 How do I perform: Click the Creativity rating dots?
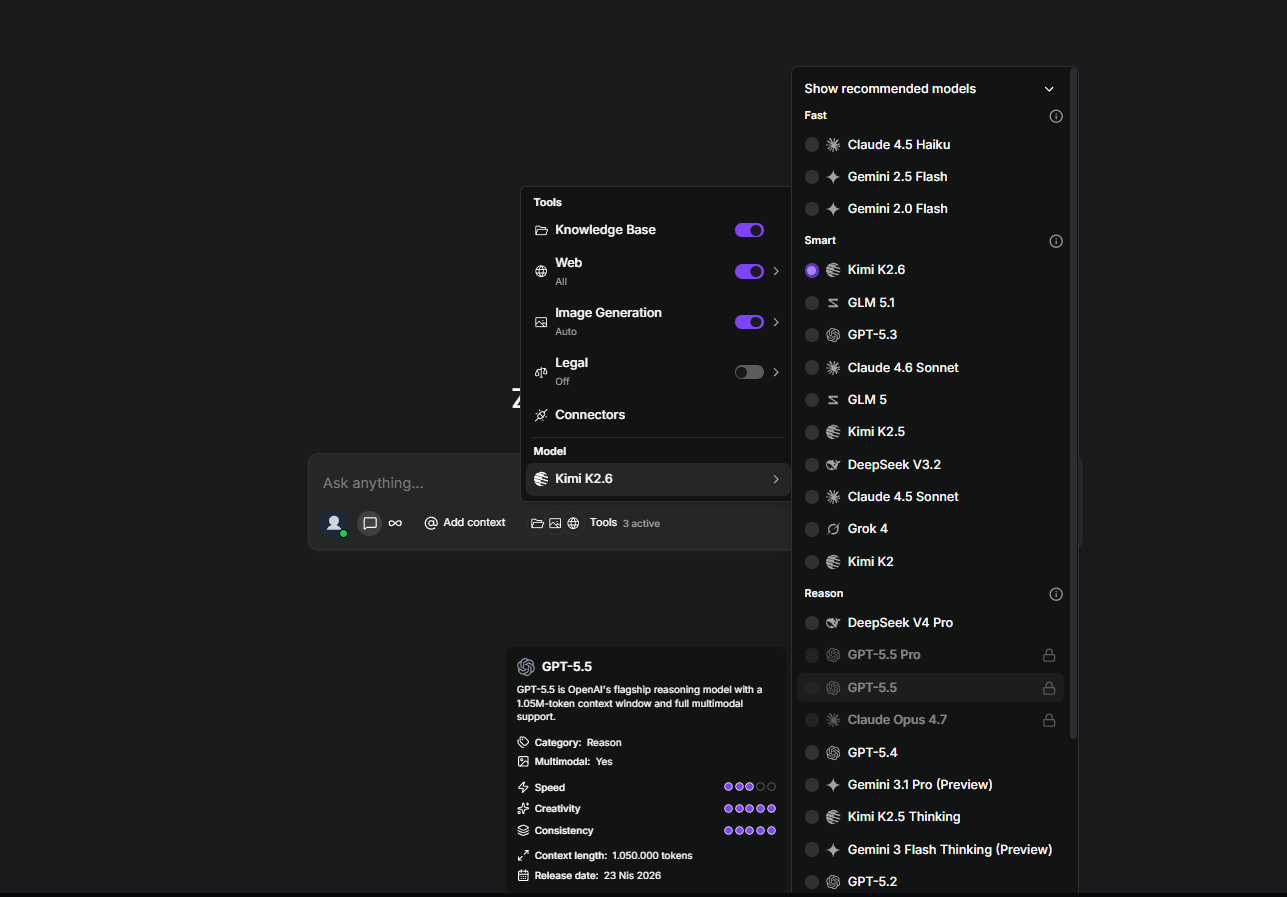click(750, 809)
